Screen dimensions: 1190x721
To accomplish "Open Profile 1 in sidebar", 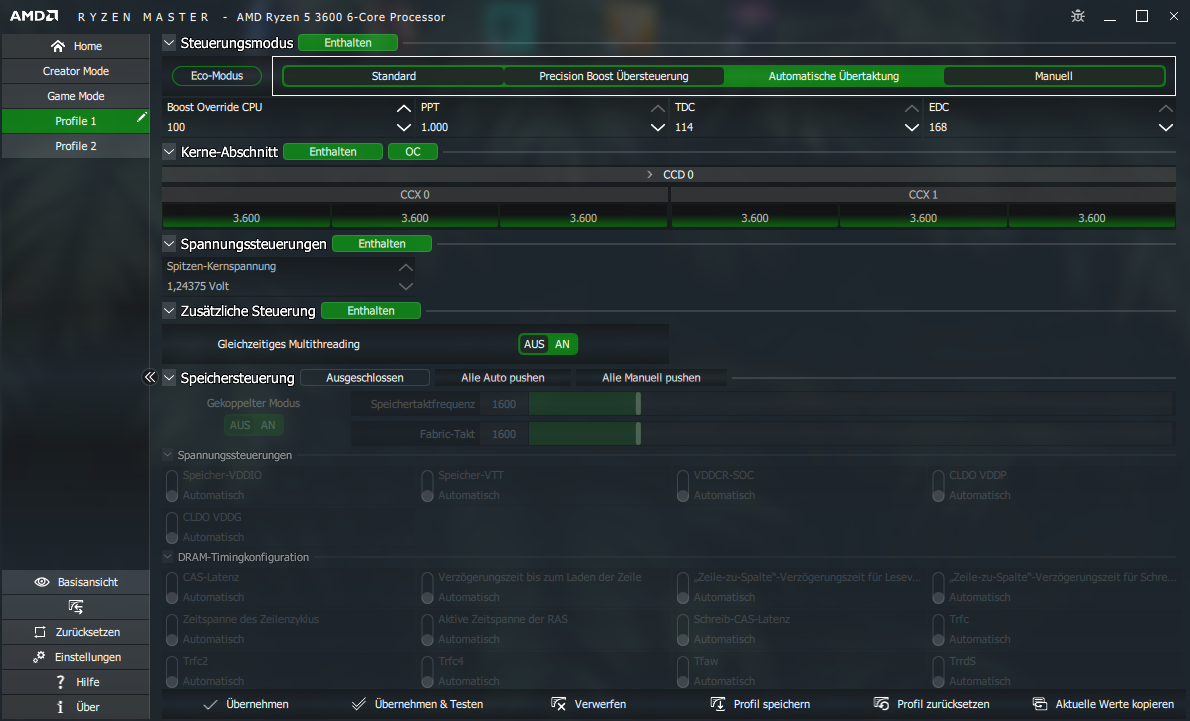I will [x=76, y=121].
